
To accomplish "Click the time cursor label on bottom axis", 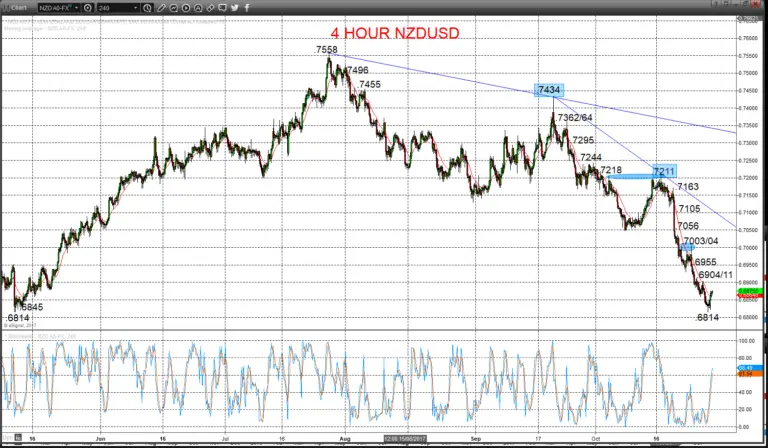I will 405,439.
